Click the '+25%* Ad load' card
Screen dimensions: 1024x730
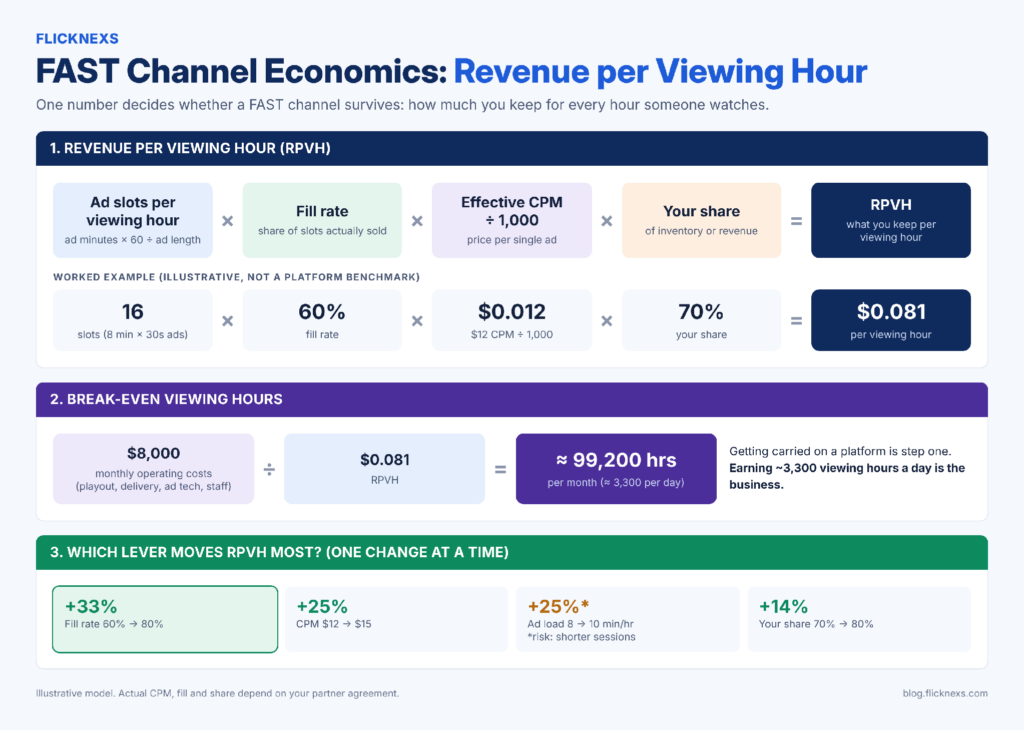[x=628, y=619]
